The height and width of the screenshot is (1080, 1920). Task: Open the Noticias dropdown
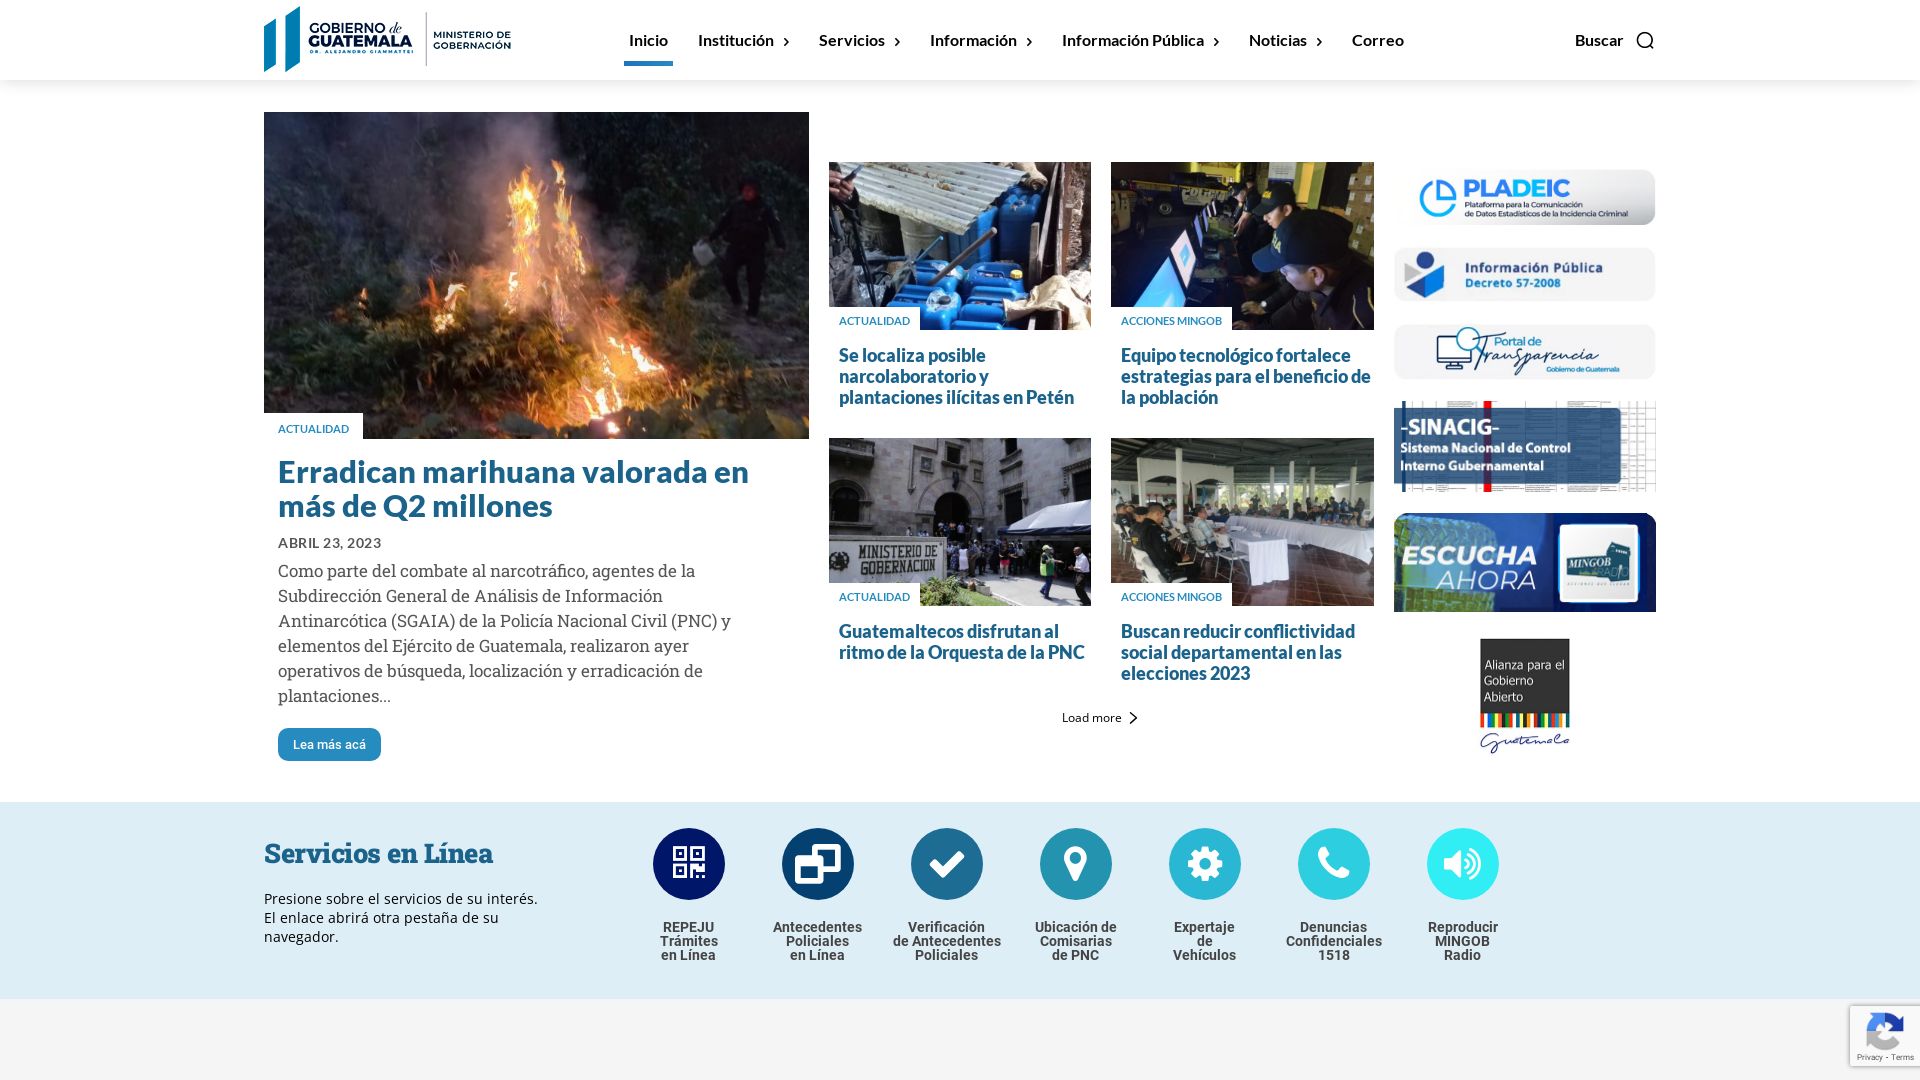pos(1279,40)
